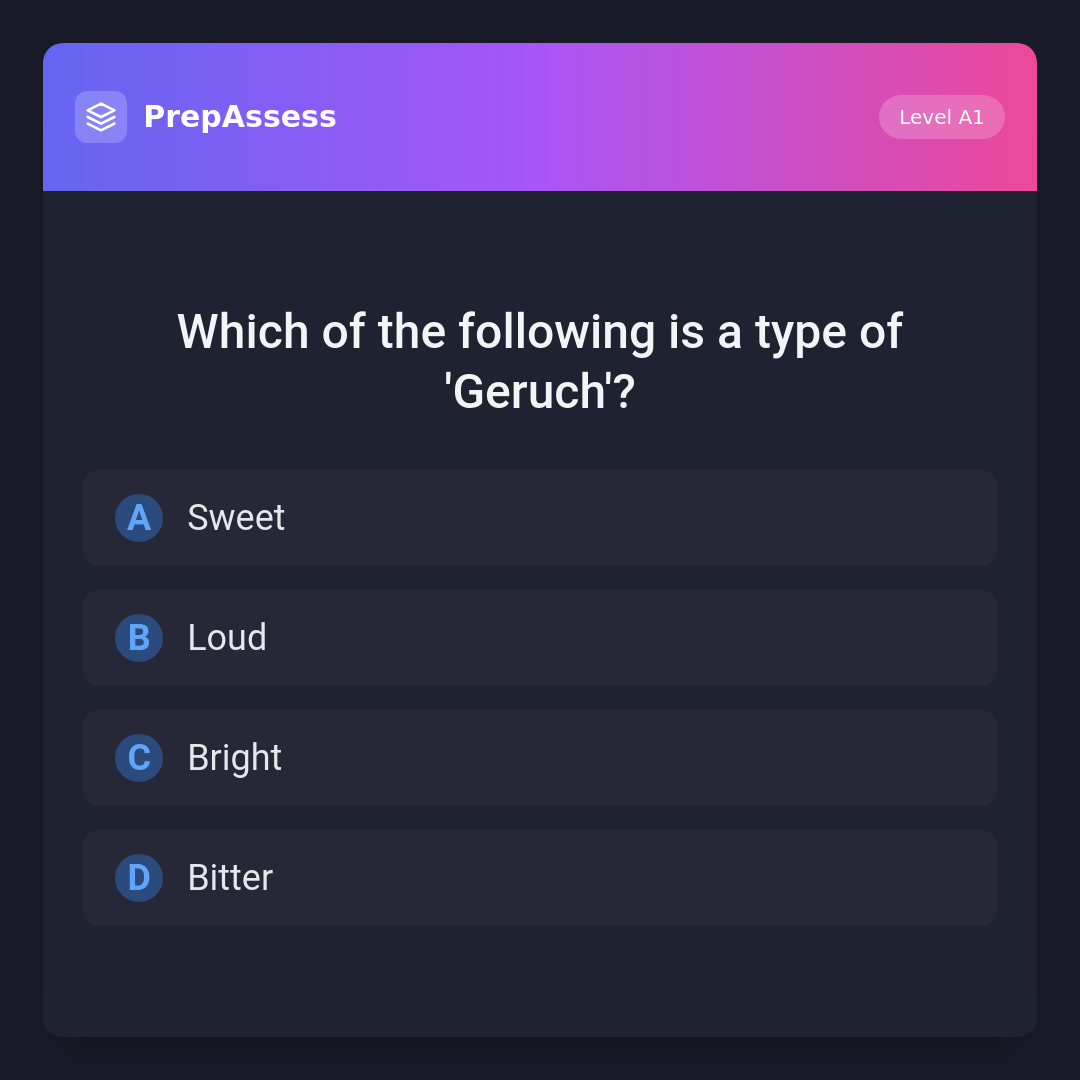Click the PrepAssess stacked layers logo icon

click(x=101, y=117)
